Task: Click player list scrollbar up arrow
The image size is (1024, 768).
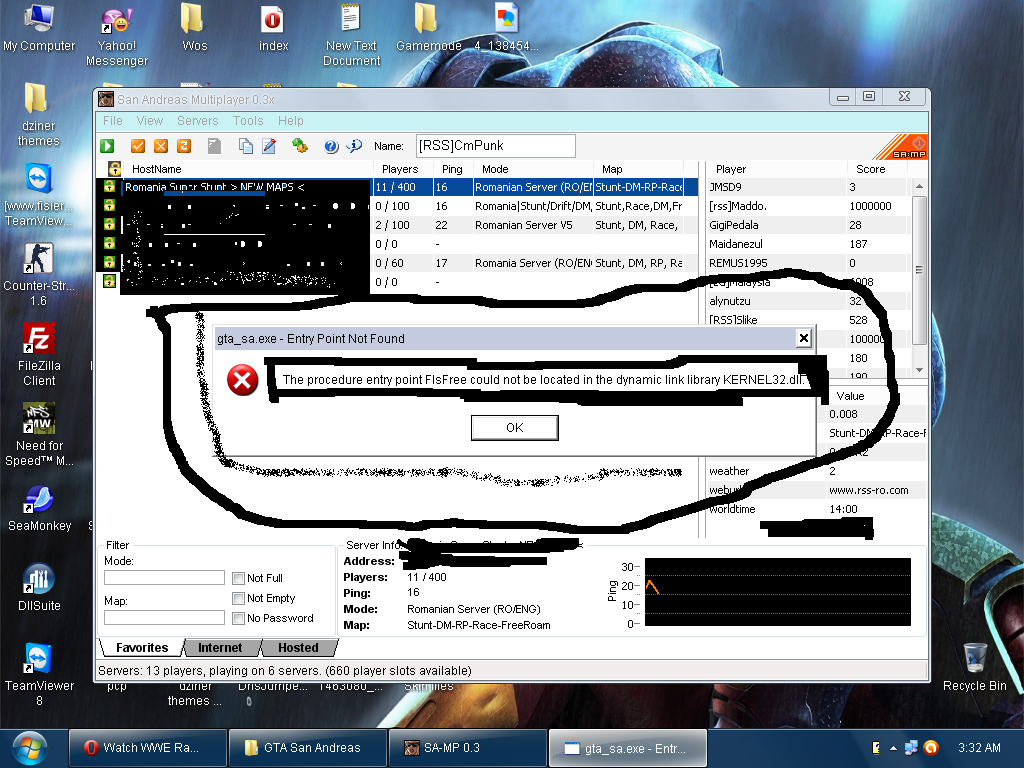Action: tap(919, 186)
